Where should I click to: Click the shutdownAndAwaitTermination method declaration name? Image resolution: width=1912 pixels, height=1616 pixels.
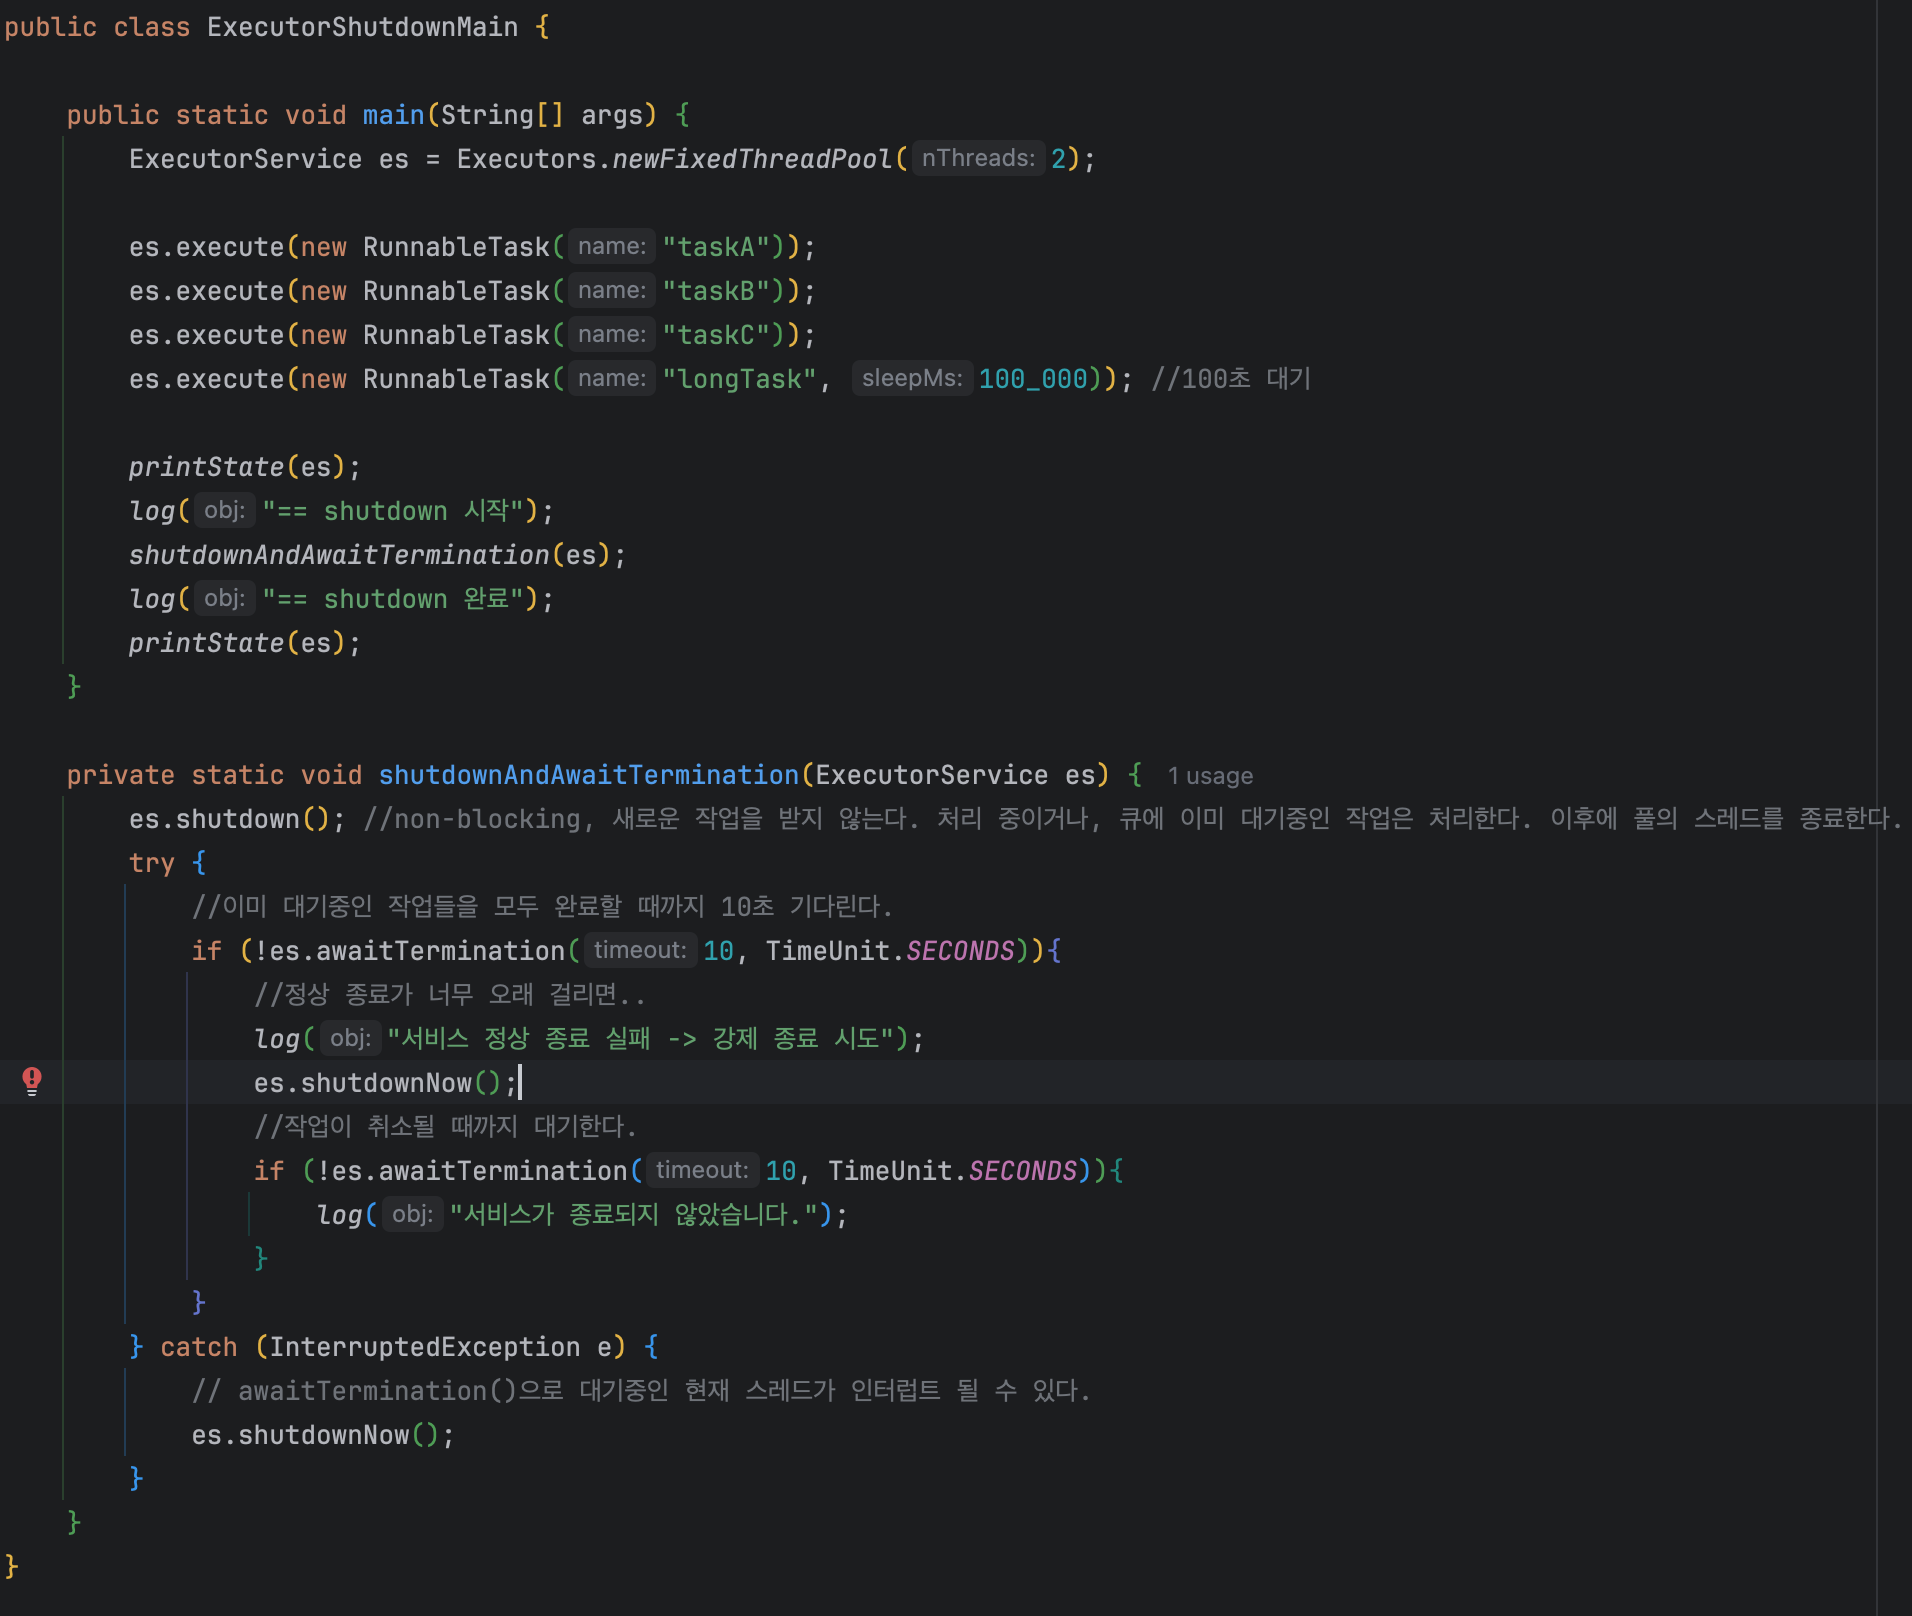tap(589, 775)
